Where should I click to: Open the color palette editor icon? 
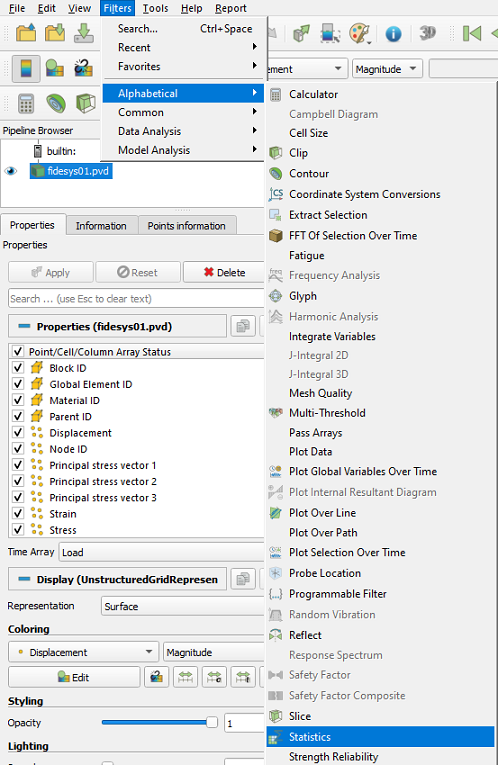click(x=360, y=34)
